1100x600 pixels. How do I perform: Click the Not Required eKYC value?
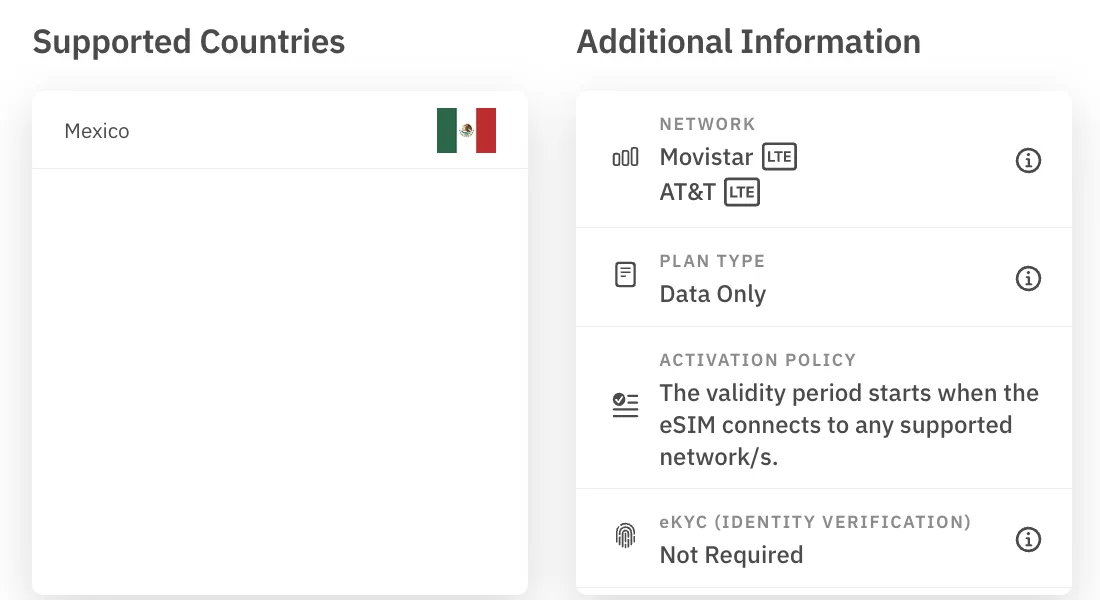[731, 555]
